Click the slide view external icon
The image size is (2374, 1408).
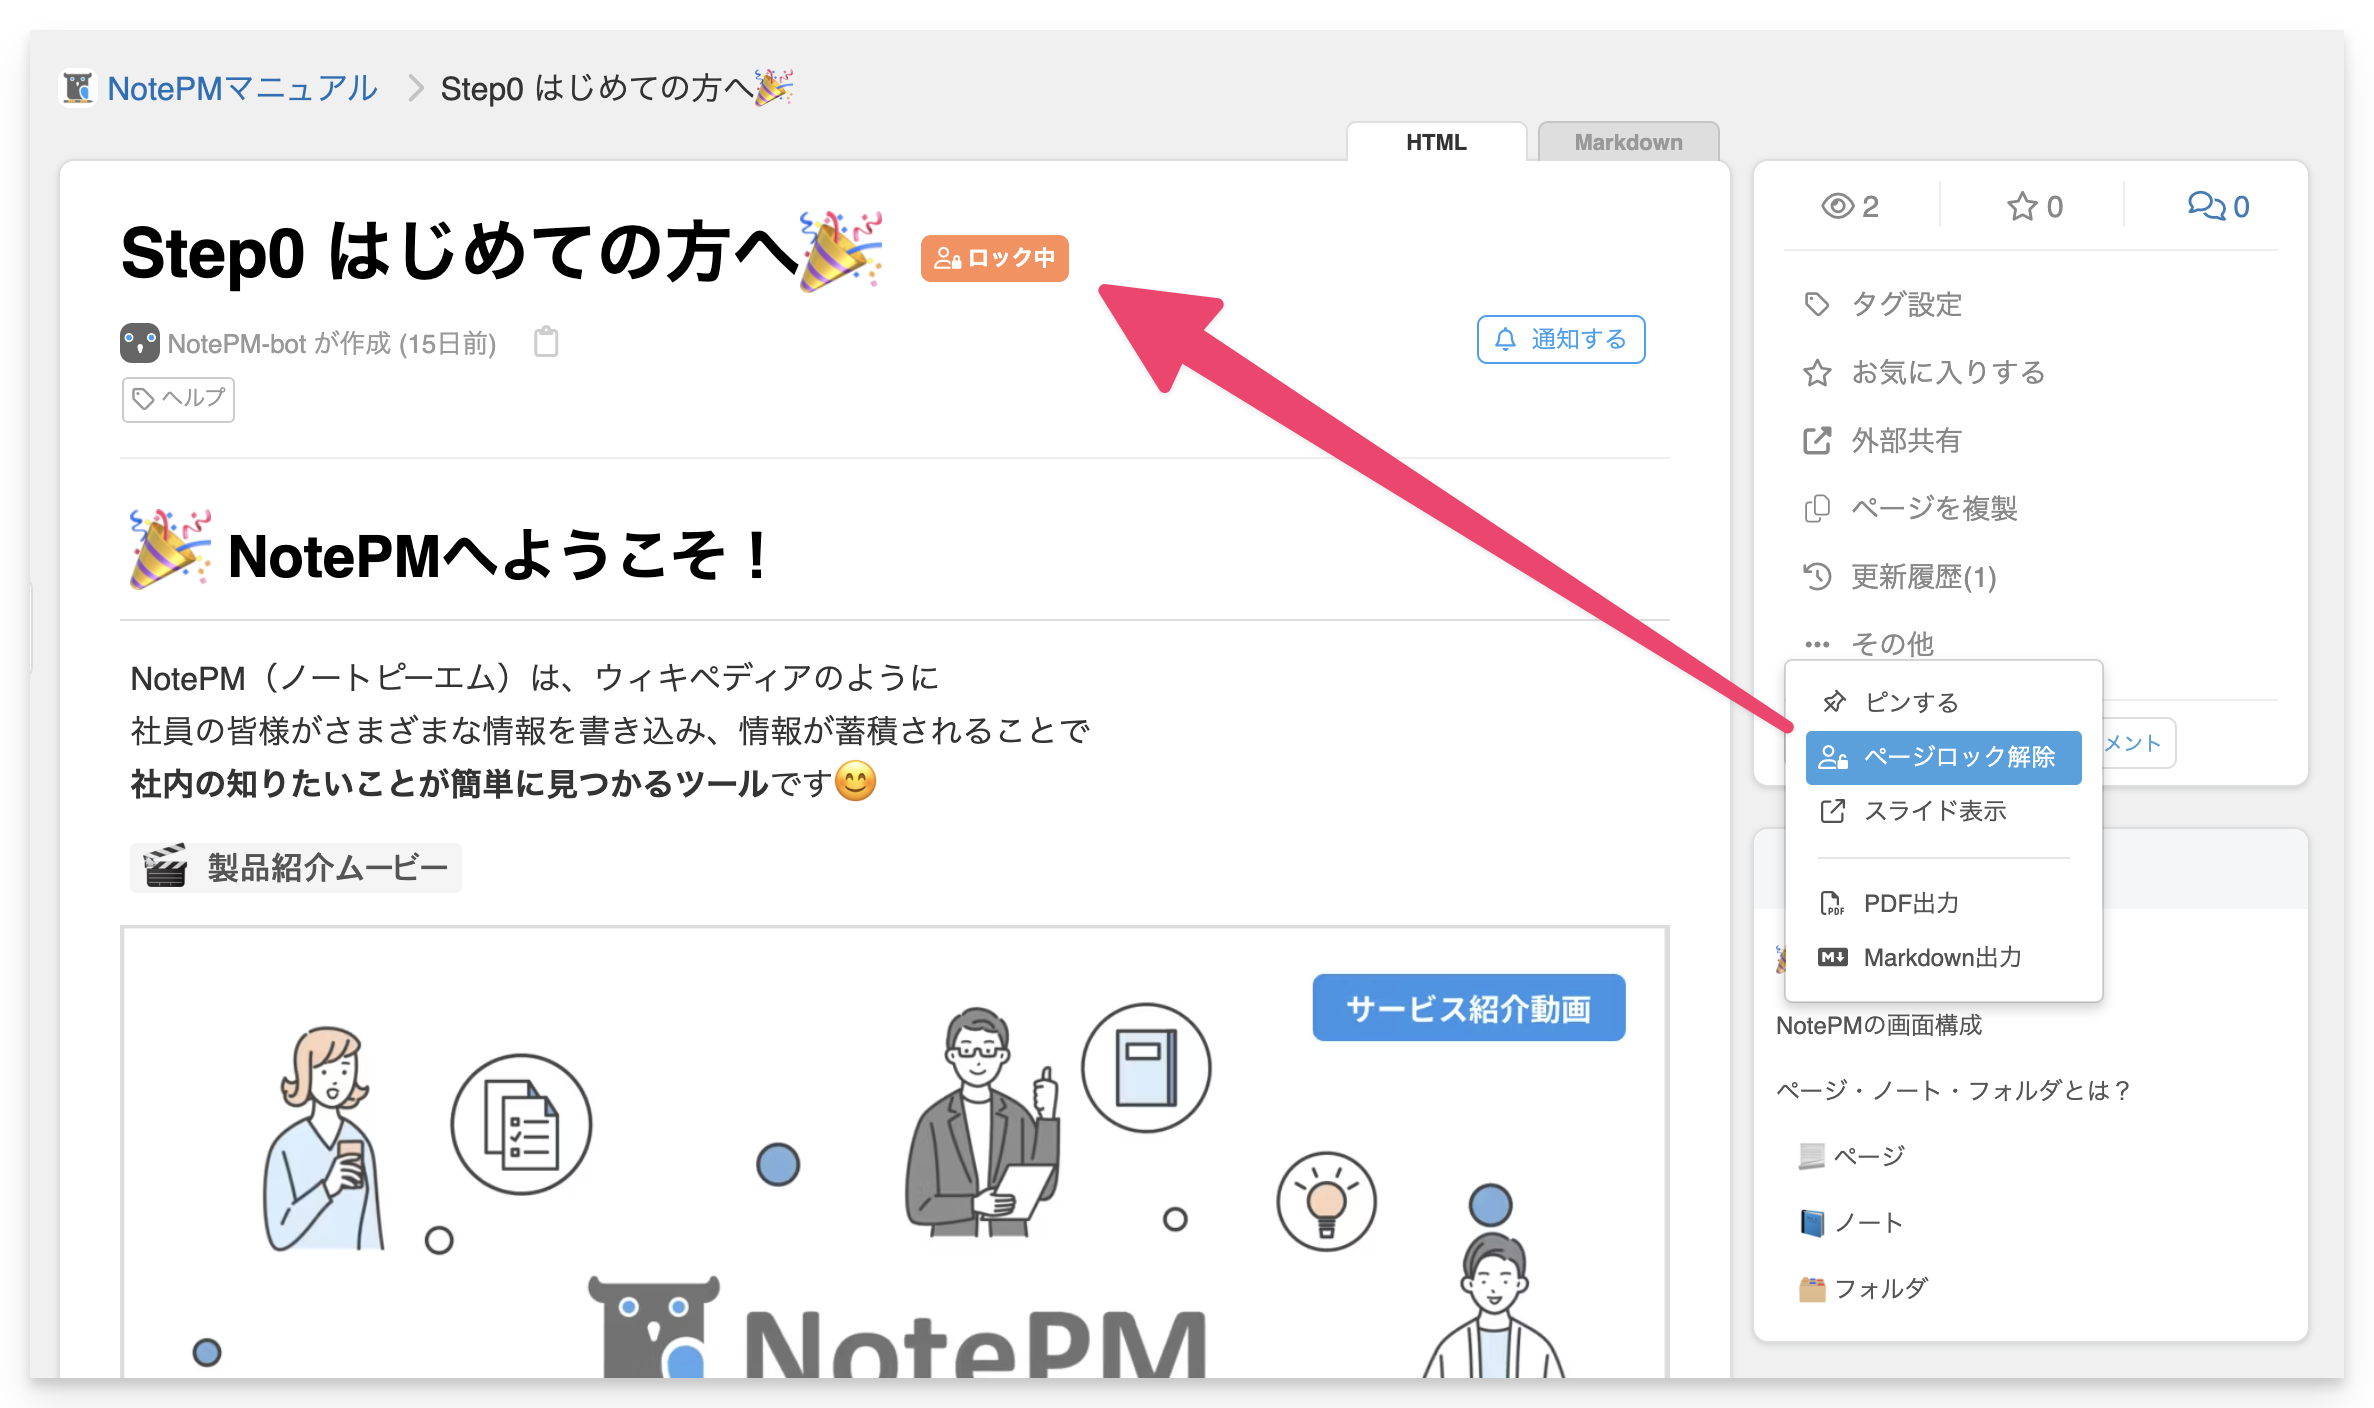point(1832,811)
